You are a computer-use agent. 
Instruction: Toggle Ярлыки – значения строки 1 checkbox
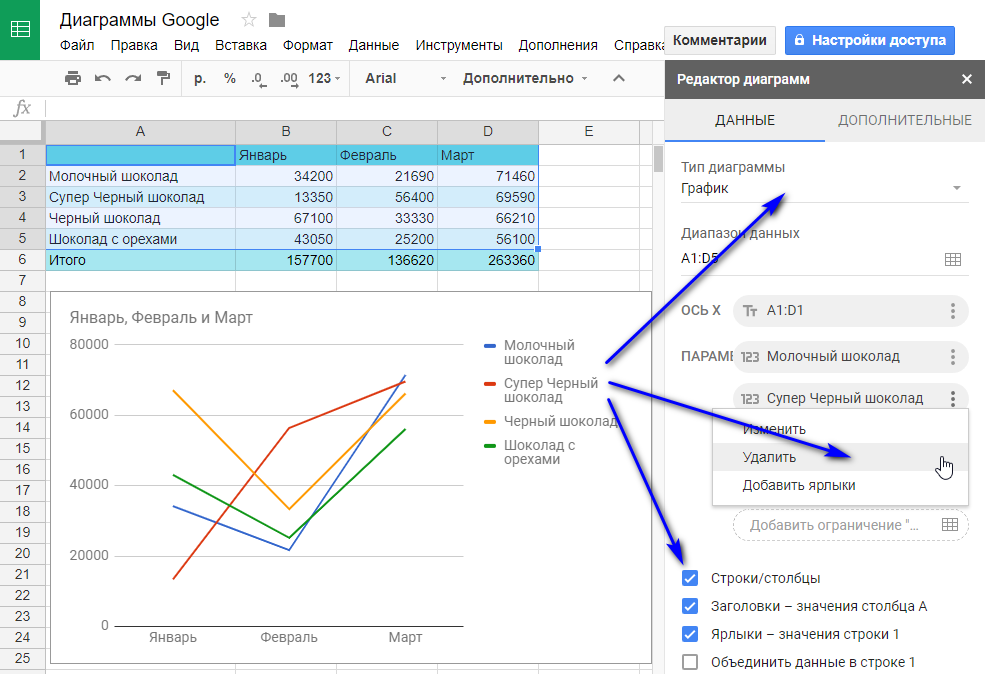(690, 634)
